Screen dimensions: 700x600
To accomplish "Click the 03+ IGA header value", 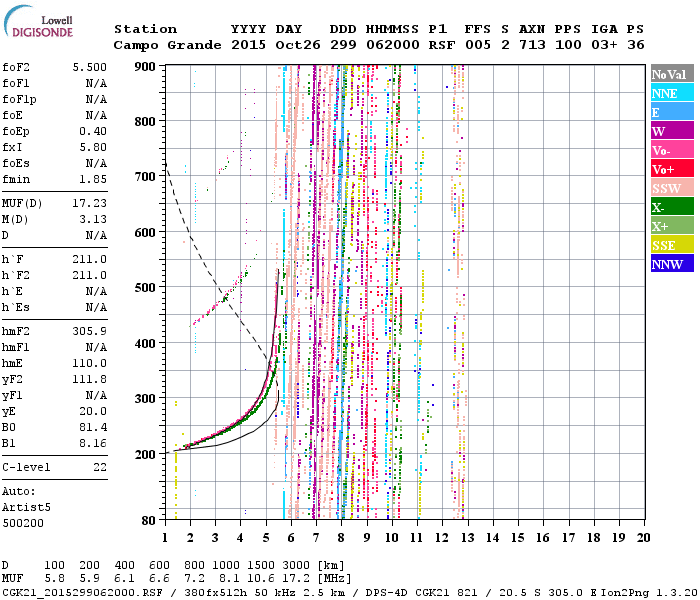I will (x=604, y=45).
